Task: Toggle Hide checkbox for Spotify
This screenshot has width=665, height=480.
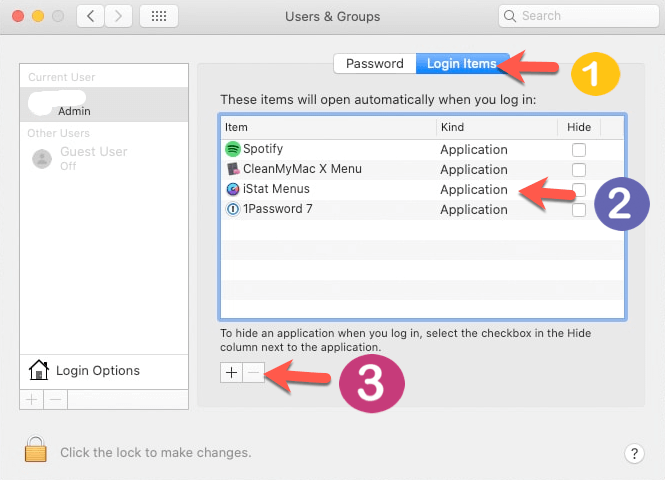Action: pyautogui.click(x=579, y=150)
